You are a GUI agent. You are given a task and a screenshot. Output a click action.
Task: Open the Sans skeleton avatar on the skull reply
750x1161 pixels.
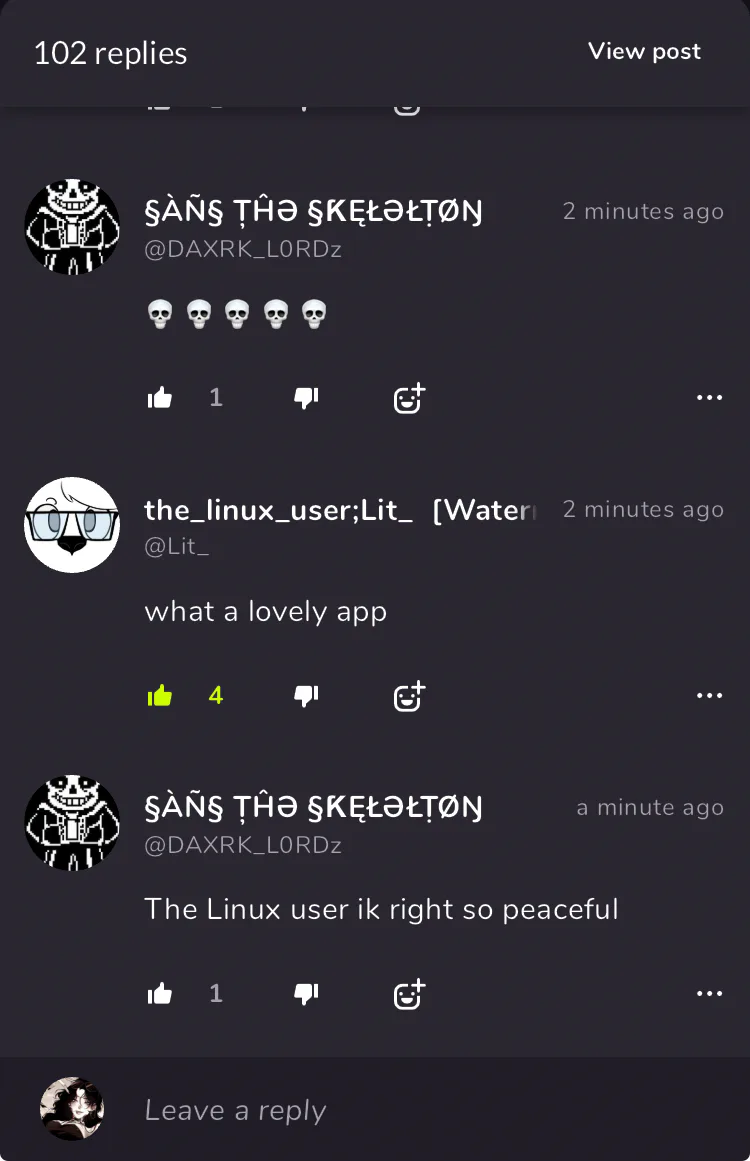coord(72,227)
